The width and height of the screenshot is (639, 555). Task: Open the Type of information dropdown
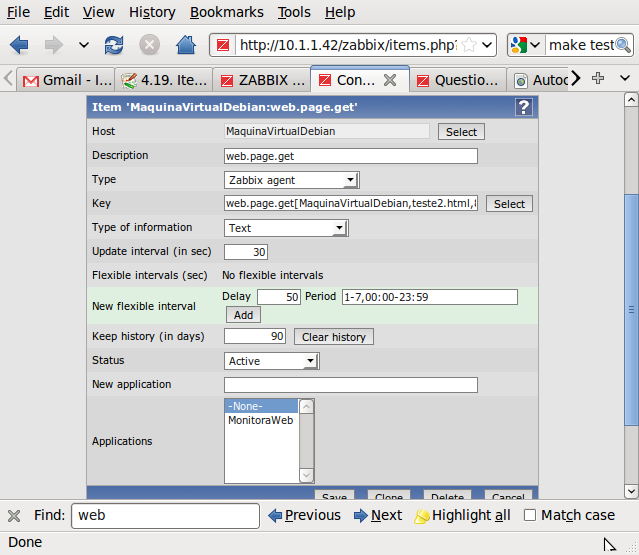286,228
